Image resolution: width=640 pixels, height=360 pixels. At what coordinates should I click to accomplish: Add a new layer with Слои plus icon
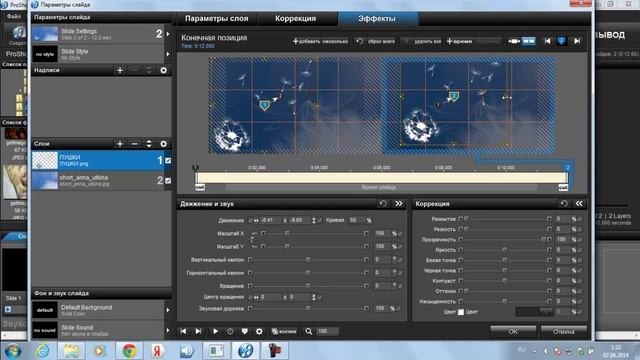tap(120, 144)
